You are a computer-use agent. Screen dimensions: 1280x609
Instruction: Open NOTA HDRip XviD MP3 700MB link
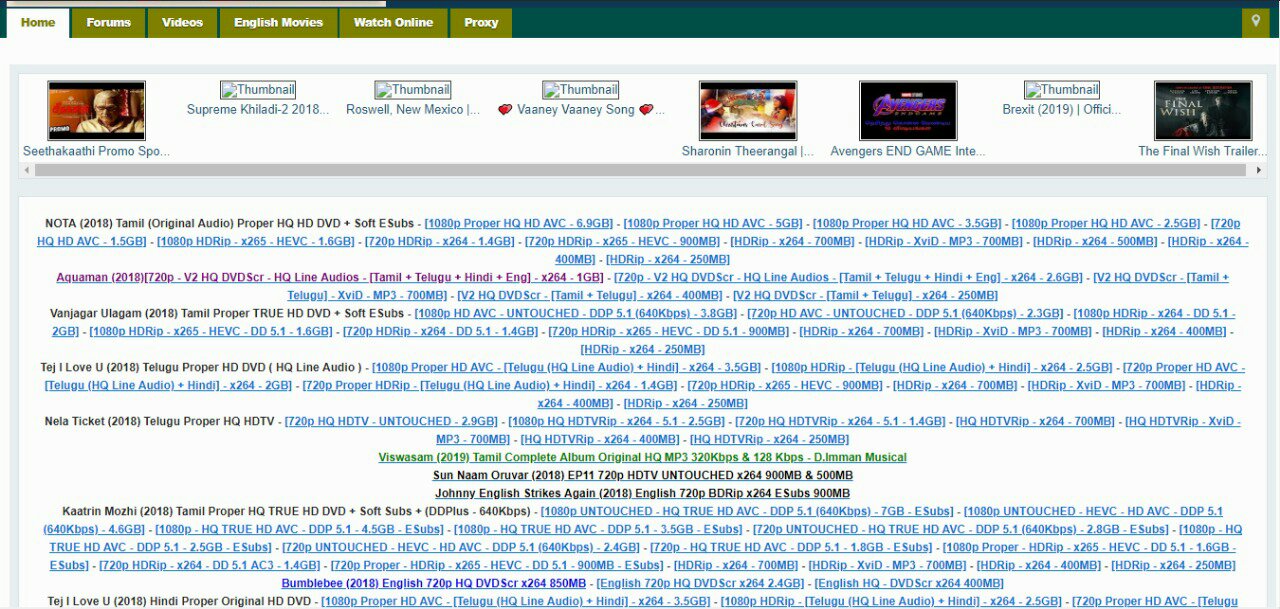point(944,242)
